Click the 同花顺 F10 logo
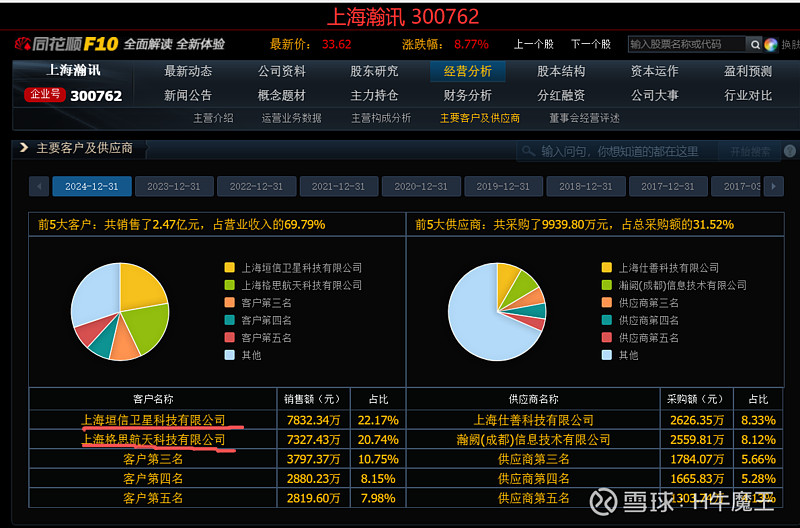This screenshot has height=528, width=800. click(x=67, y=44)
